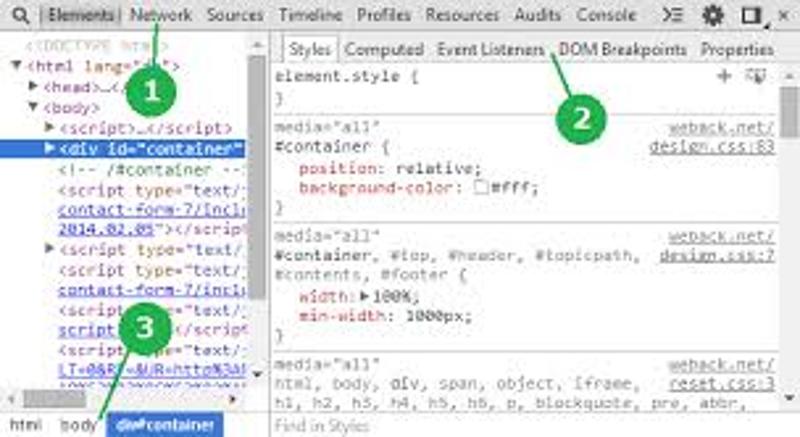Select div#container in the breadcrumb bar
The image size is (800, 437).
coord(165,425)
